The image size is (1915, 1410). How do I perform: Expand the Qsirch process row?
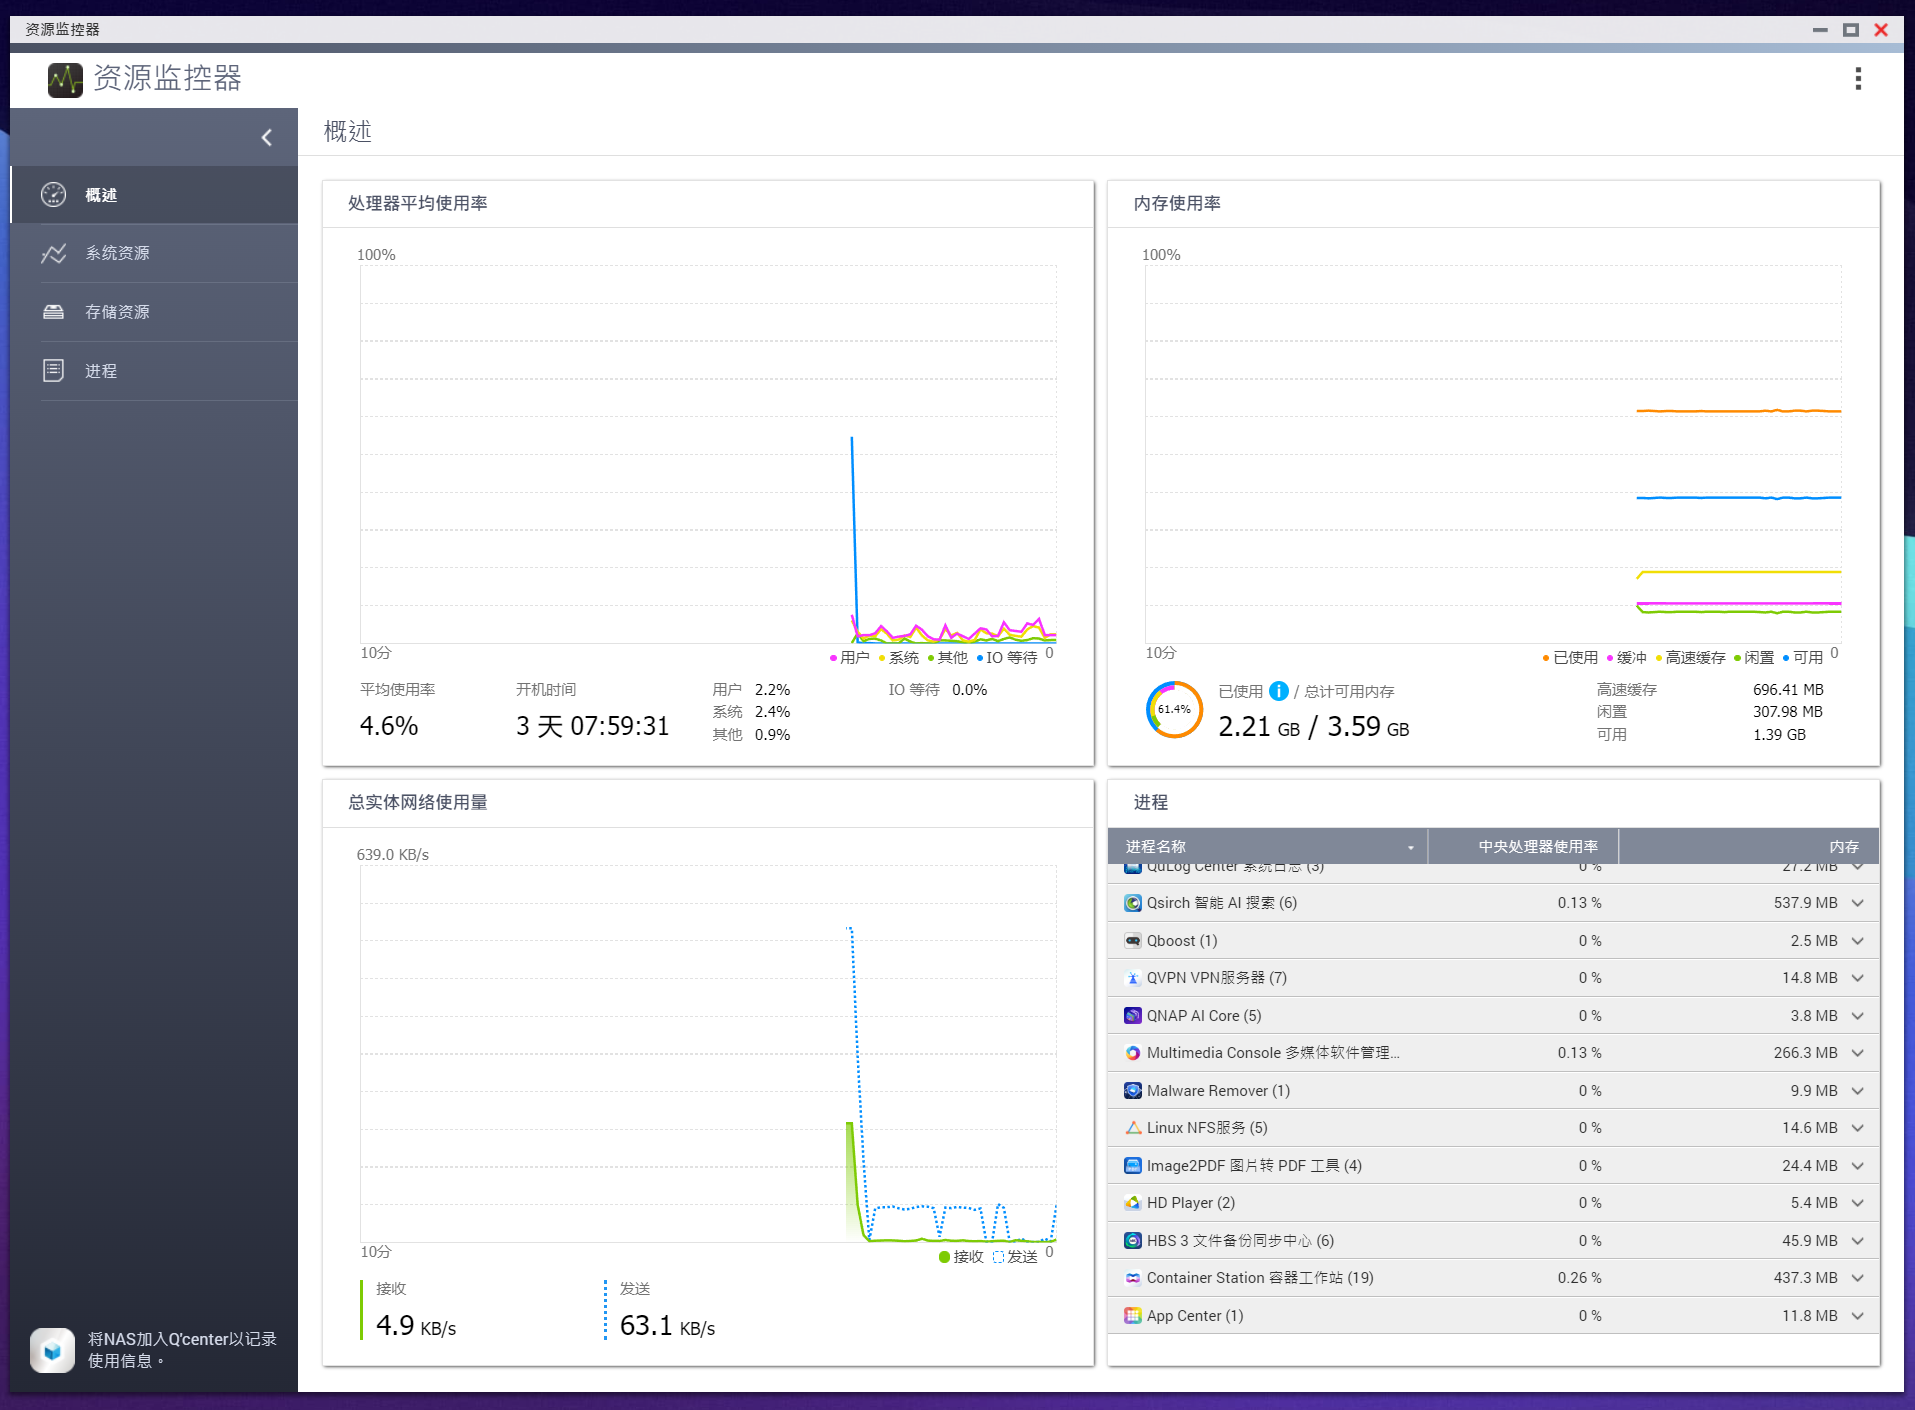click(1858, 903)
